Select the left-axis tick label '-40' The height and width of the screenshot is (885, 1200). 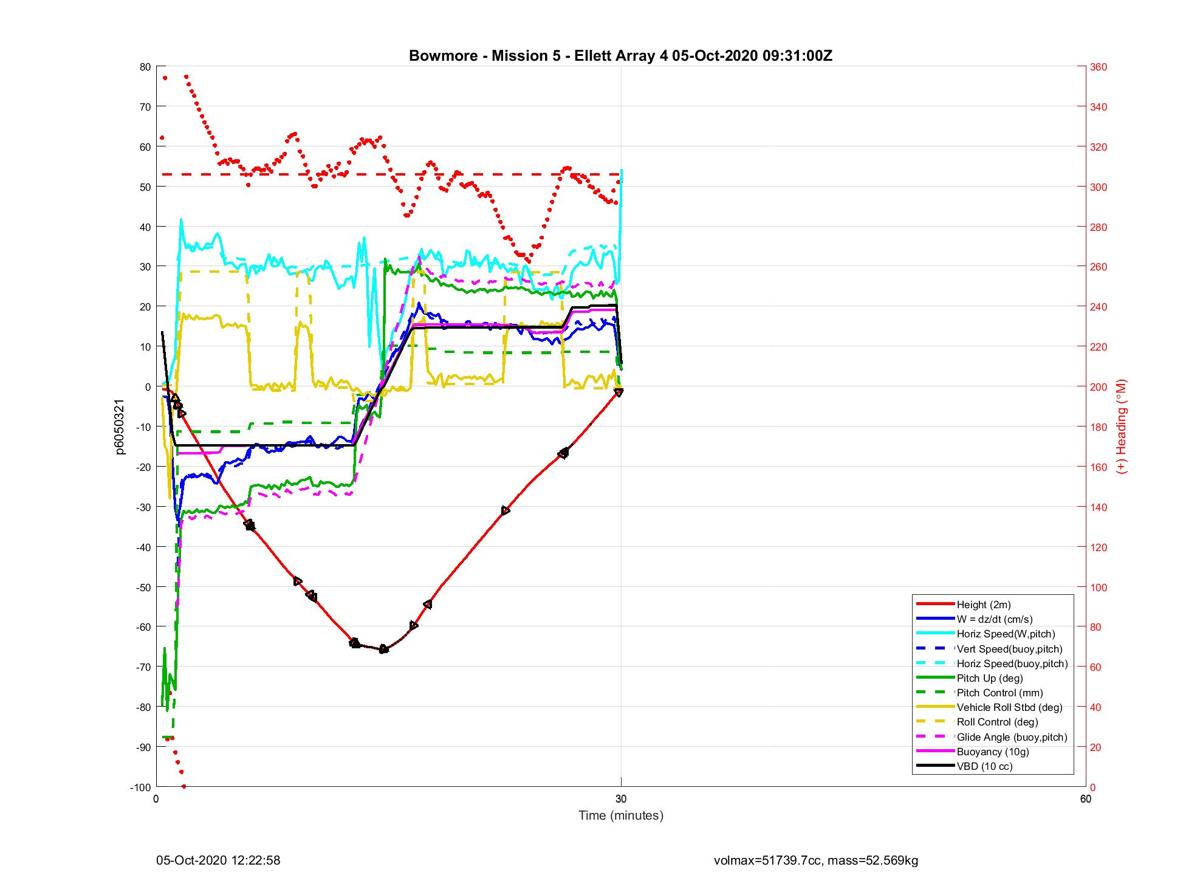point(144,547)
